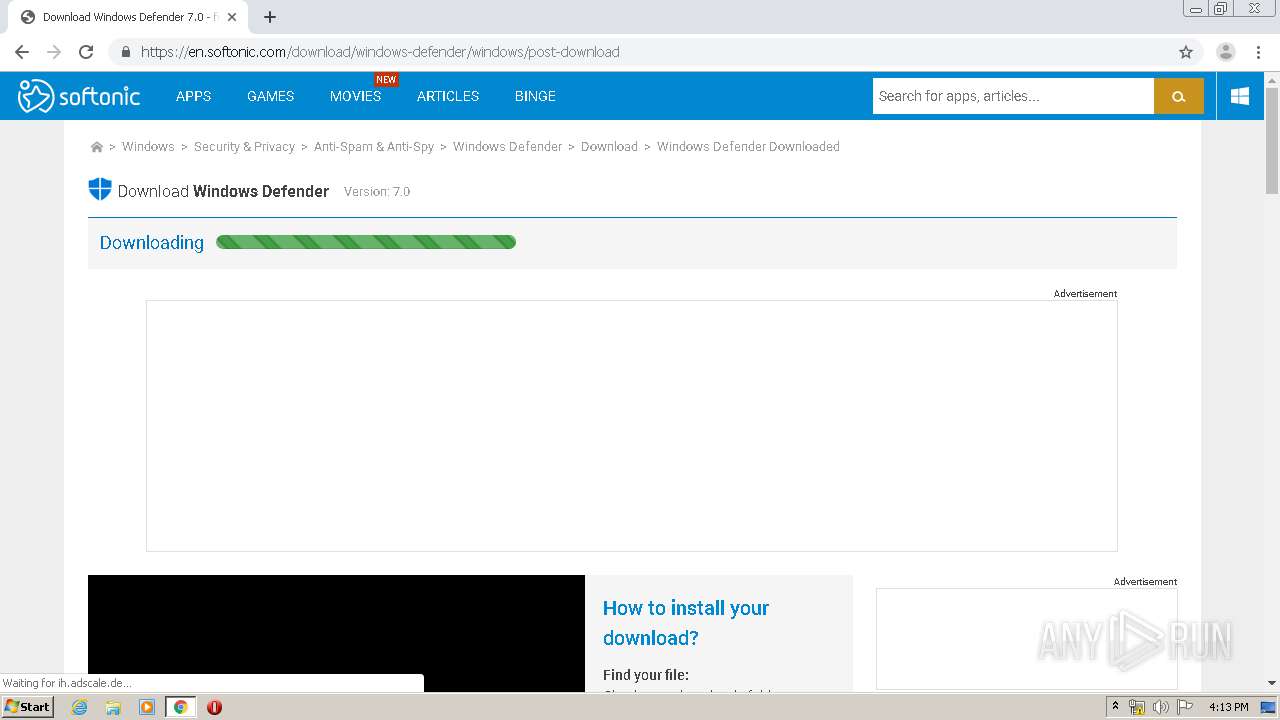Click the Anti-Spam & Anti-Spy breadcrumb
Image resolution: width=1280 pixels, height=720 pixels.
374,147
